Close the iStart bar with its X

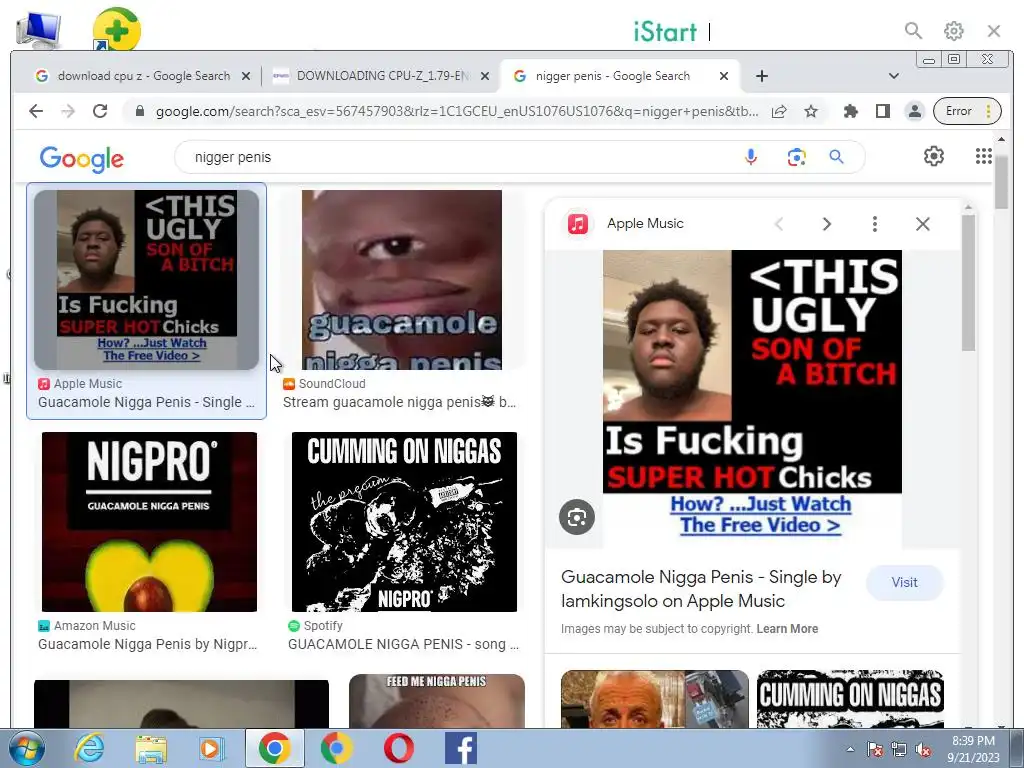(x=994, y=31)
